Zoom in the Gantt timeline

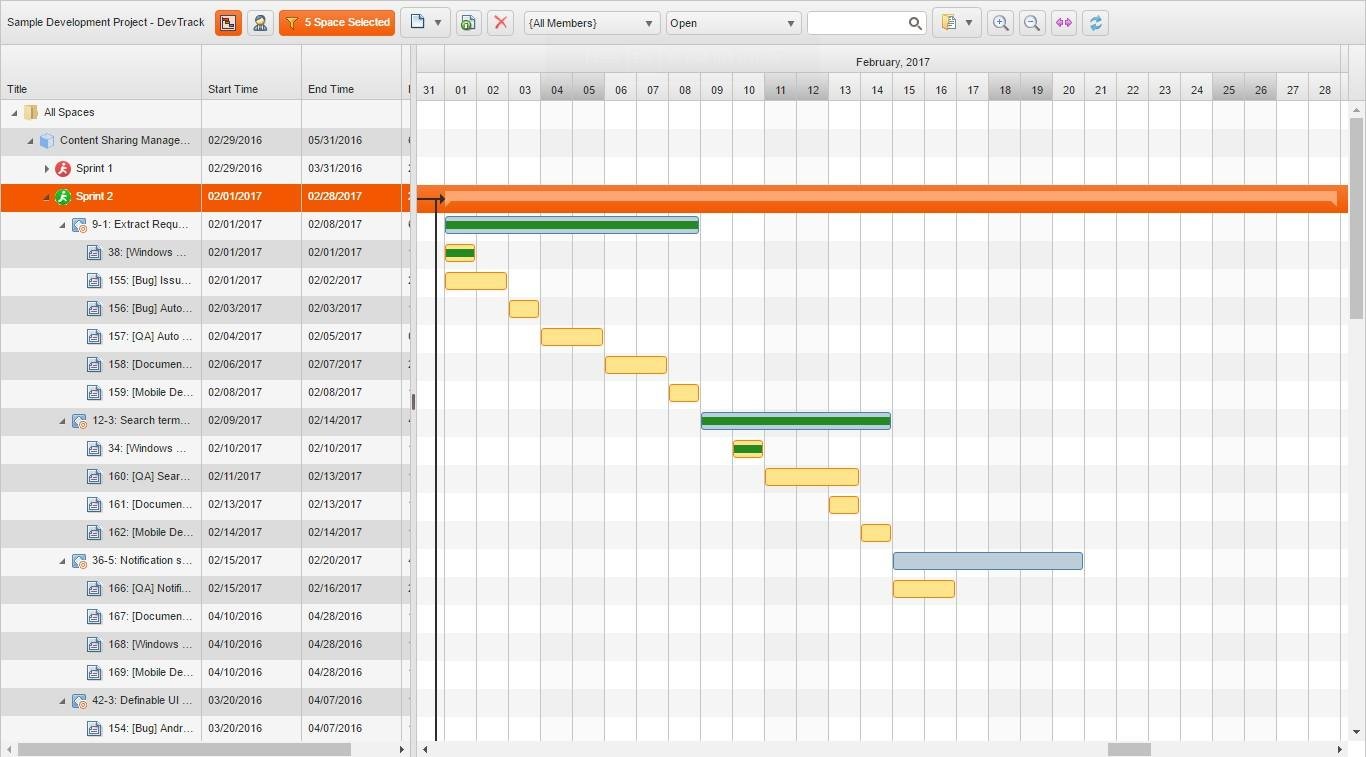pos(1000,23)
